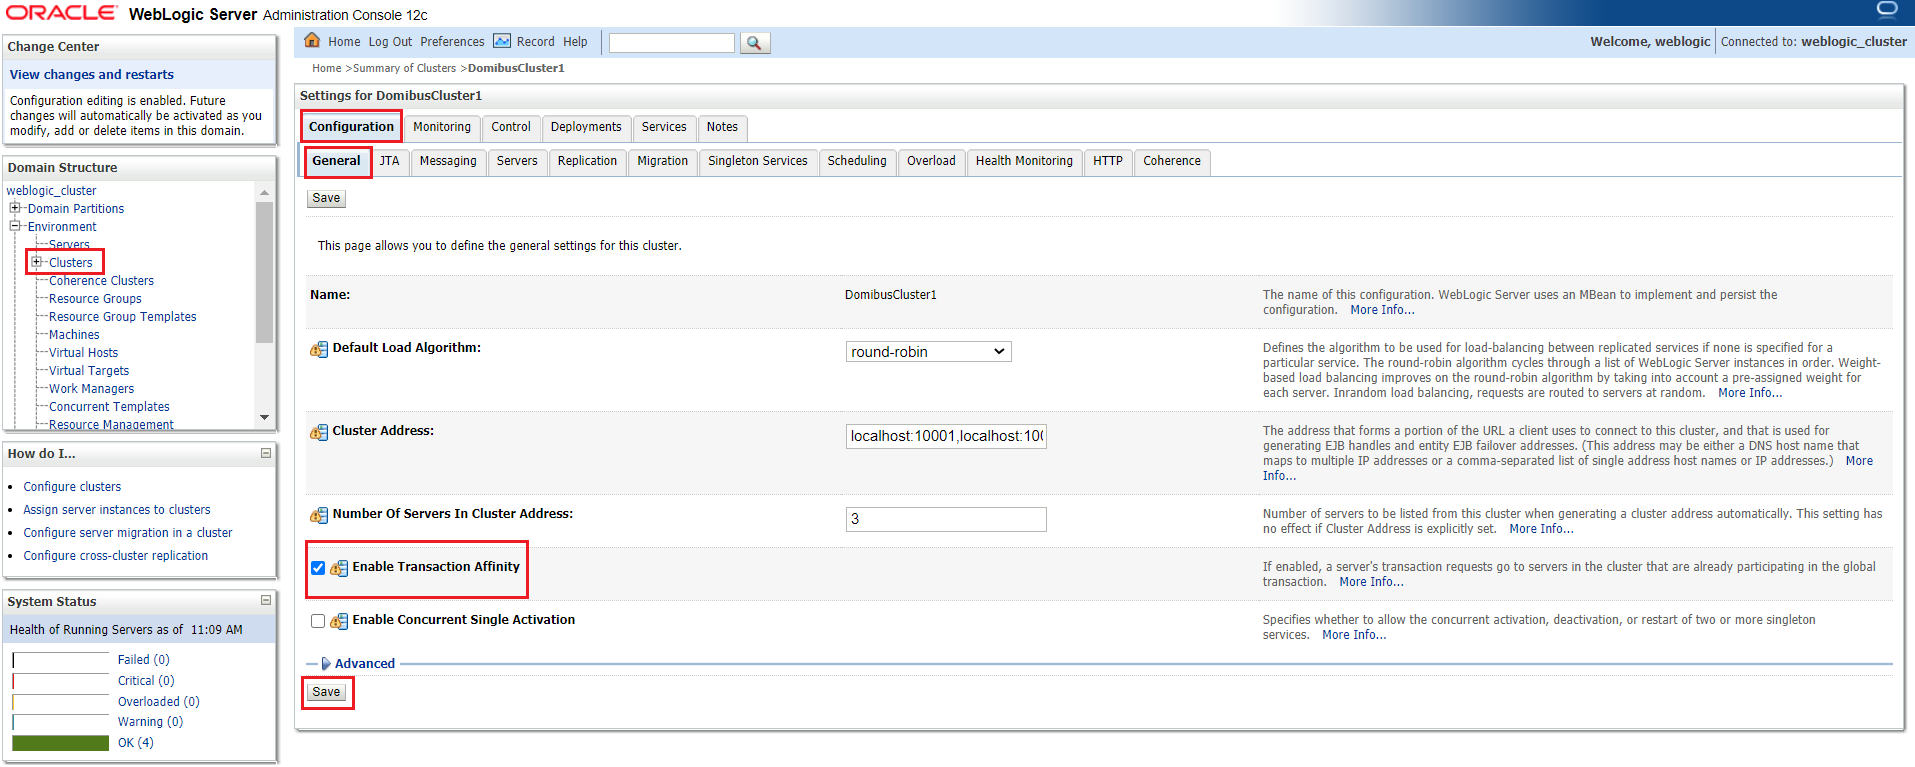The width and height of the screenshot is (1915, 767).
Task: Check Enable Concurrent Single Activation checkbox
Action: 318,621
